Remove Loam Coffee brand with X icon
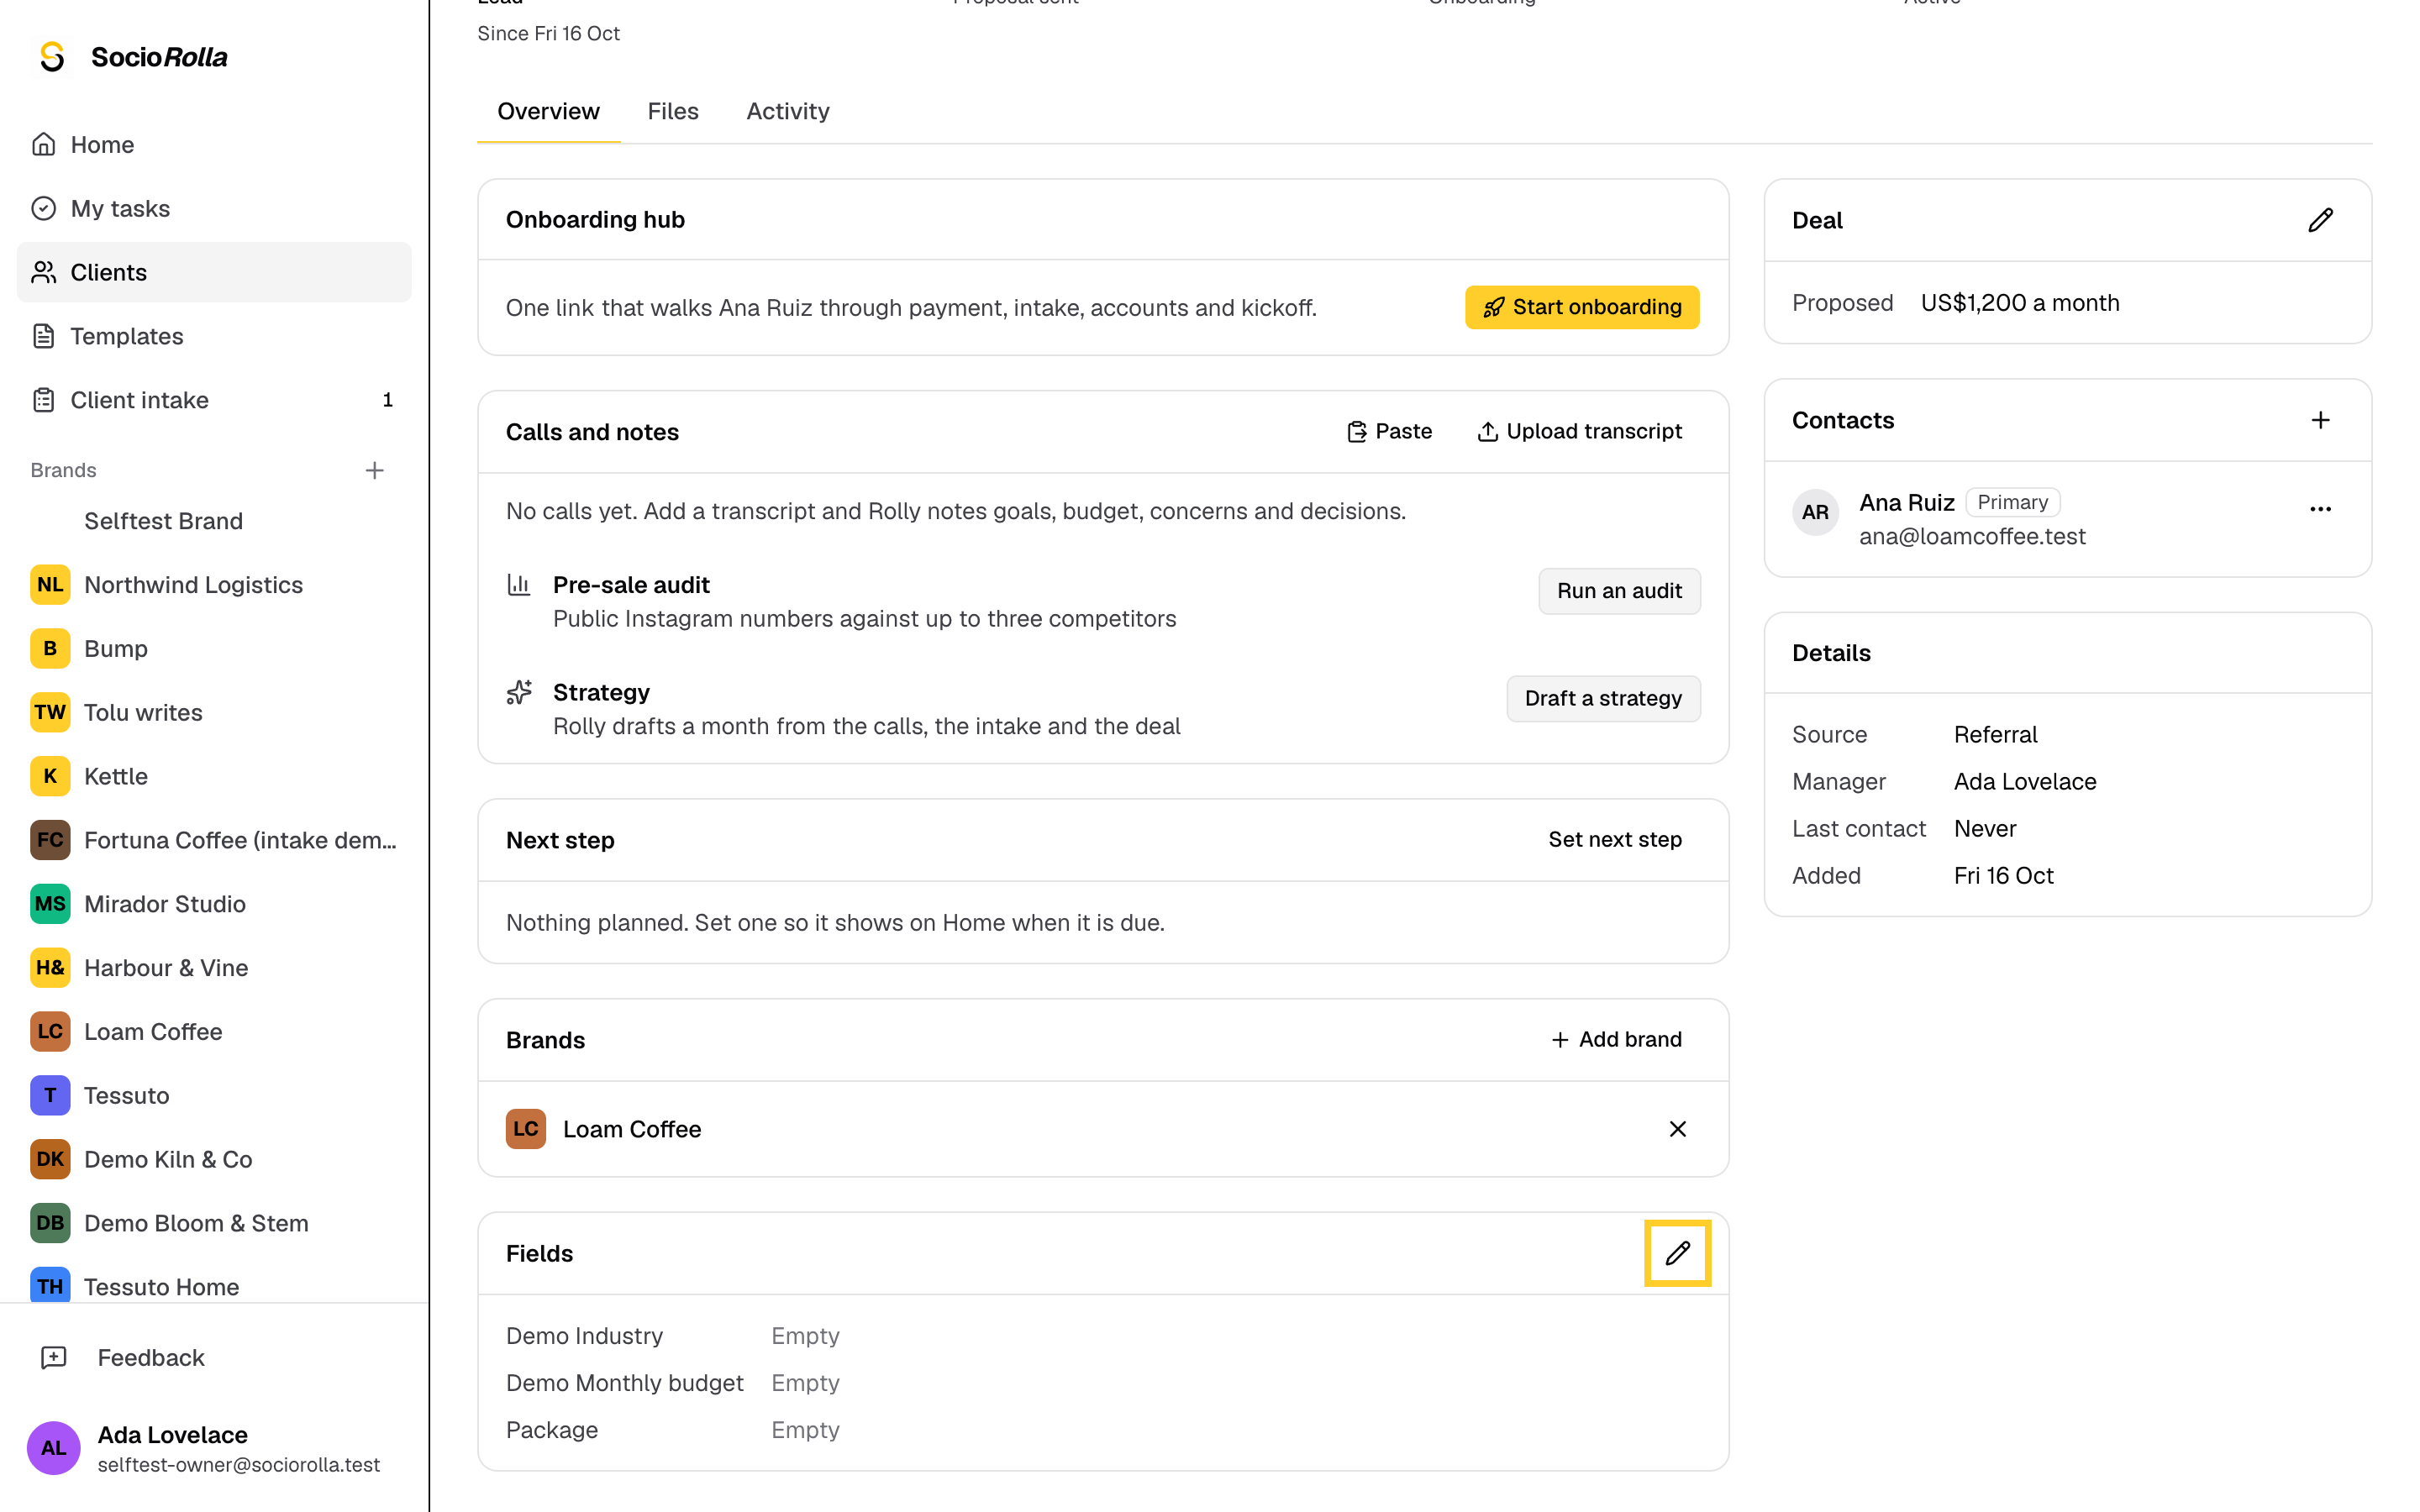 1677,1129
